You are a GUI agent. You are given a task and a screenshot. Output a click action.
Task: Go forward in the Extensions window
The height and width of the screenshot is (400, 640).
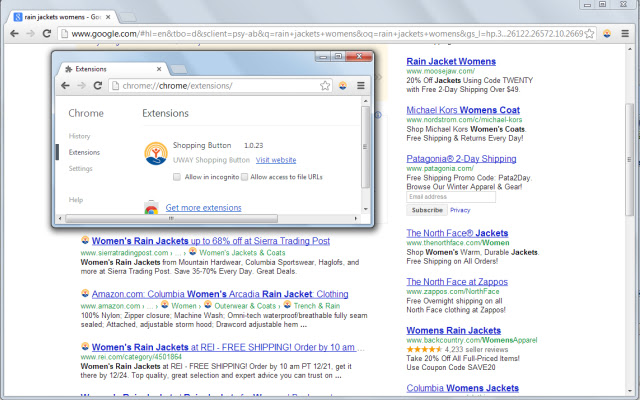click(81, 85)
